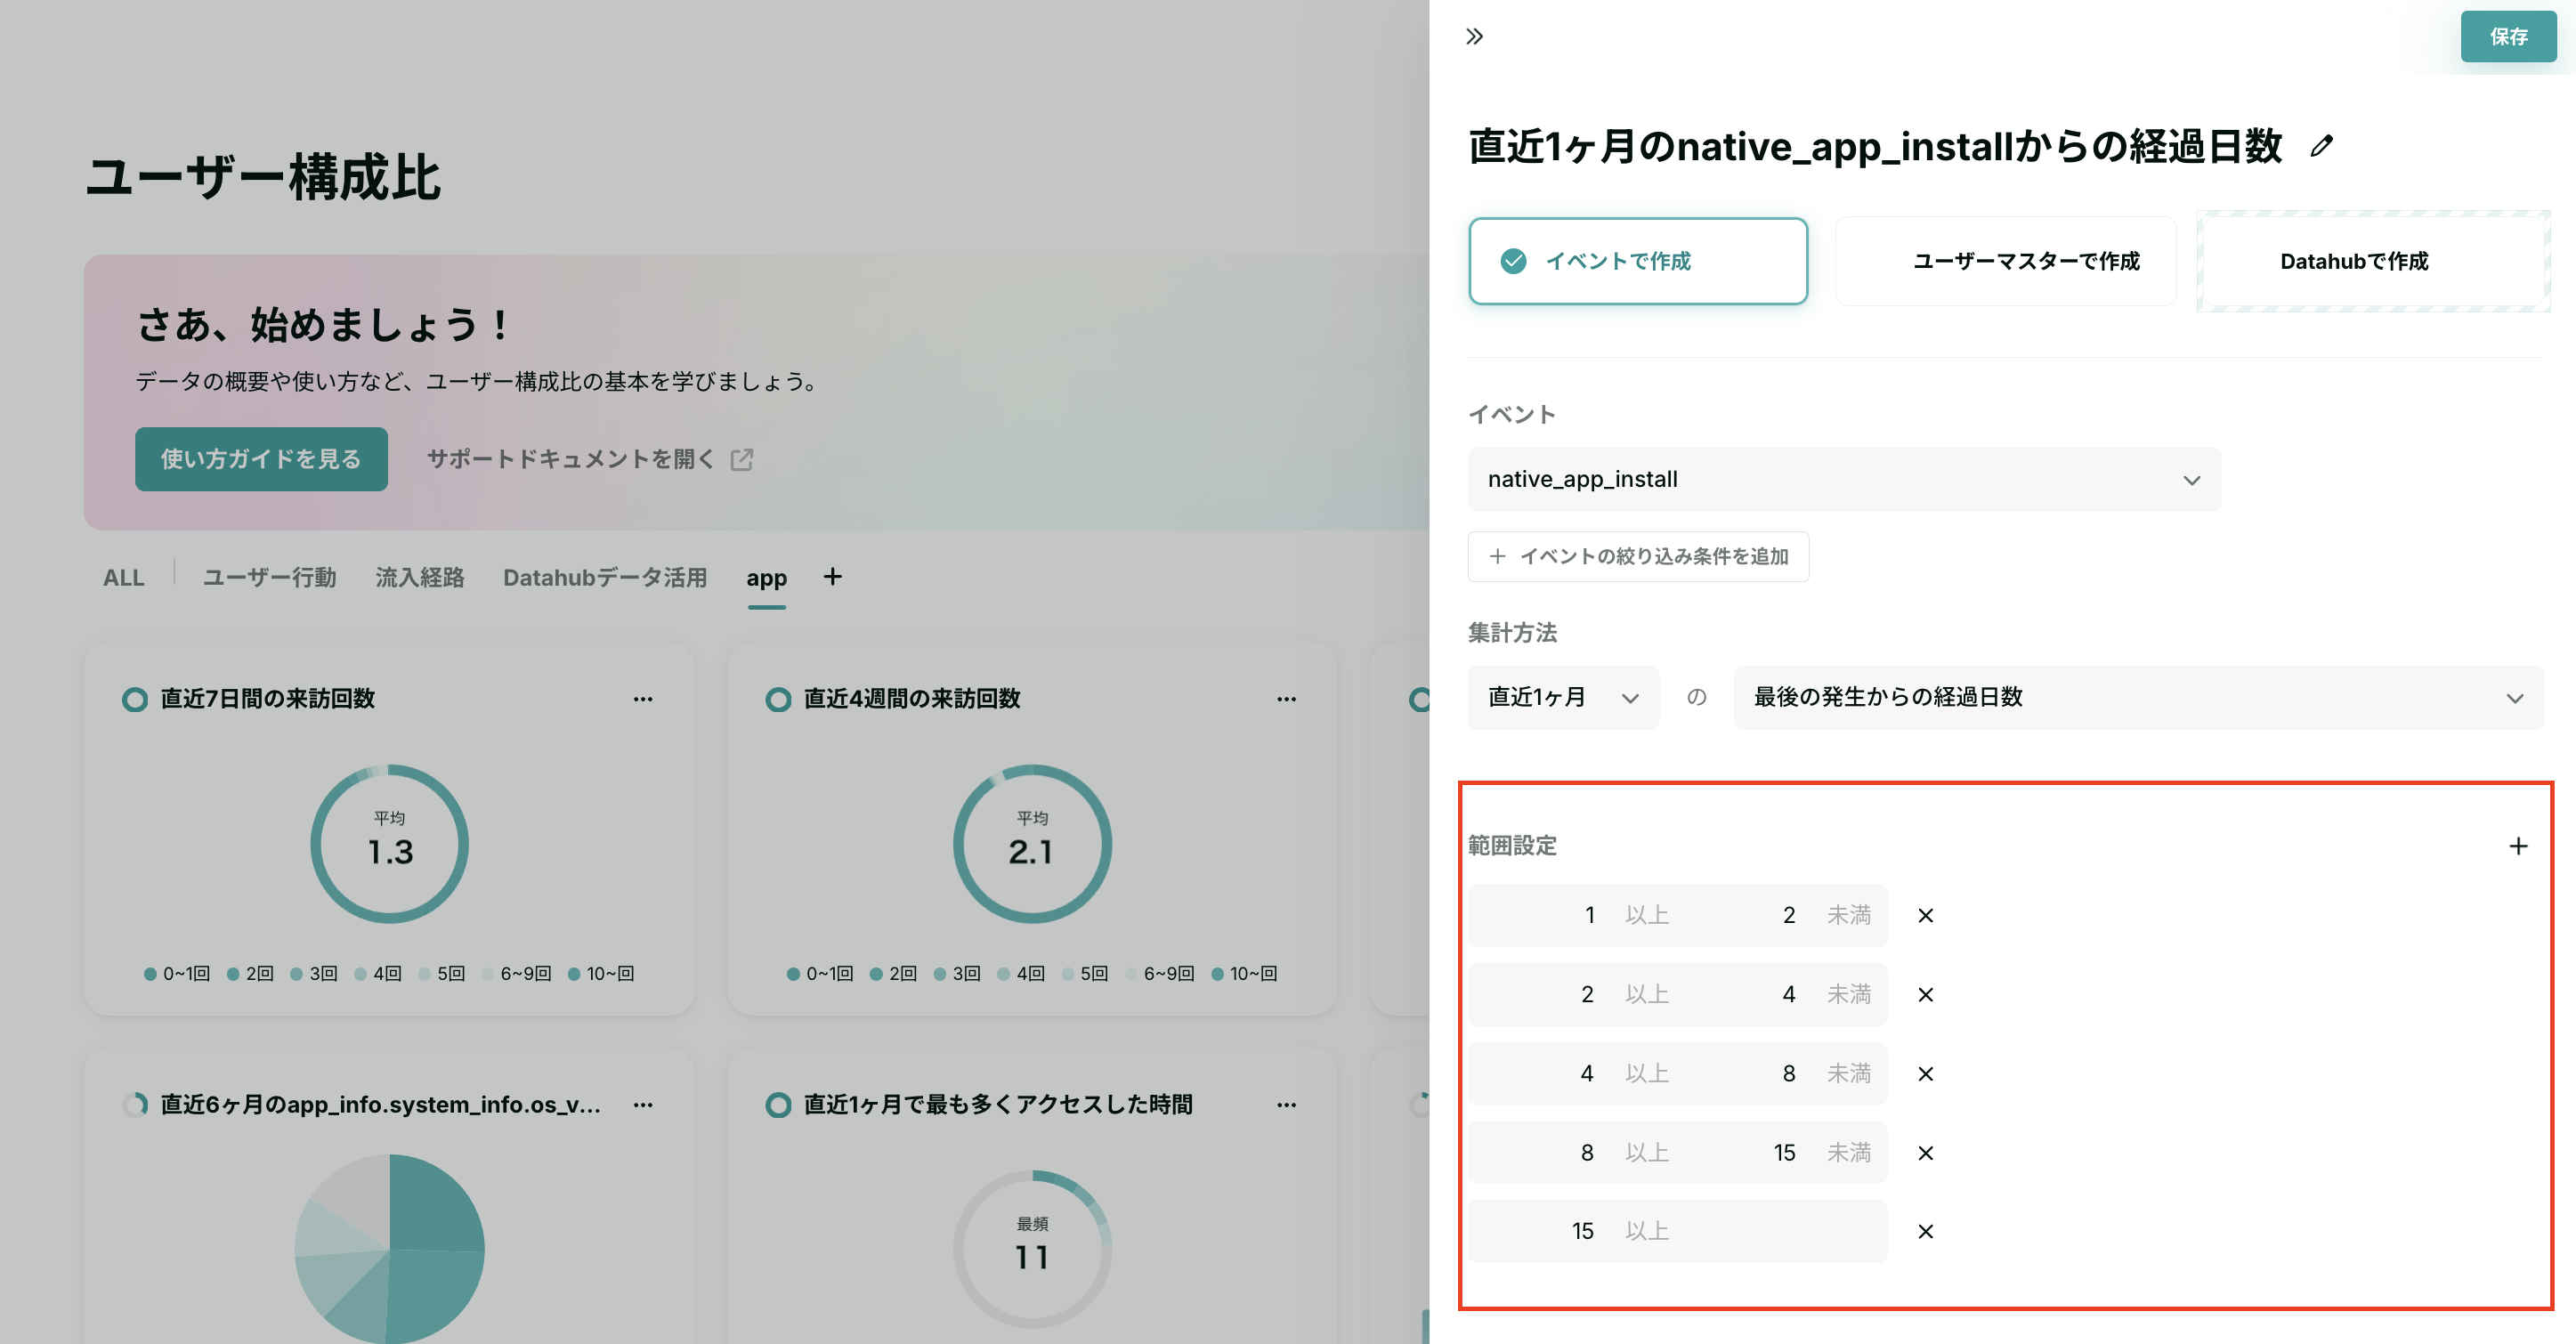Click the 直近4週間の来訪回数 card title
This screenshot has width=2576, height=1344.
pyautogui.click(x=912, y=698)
